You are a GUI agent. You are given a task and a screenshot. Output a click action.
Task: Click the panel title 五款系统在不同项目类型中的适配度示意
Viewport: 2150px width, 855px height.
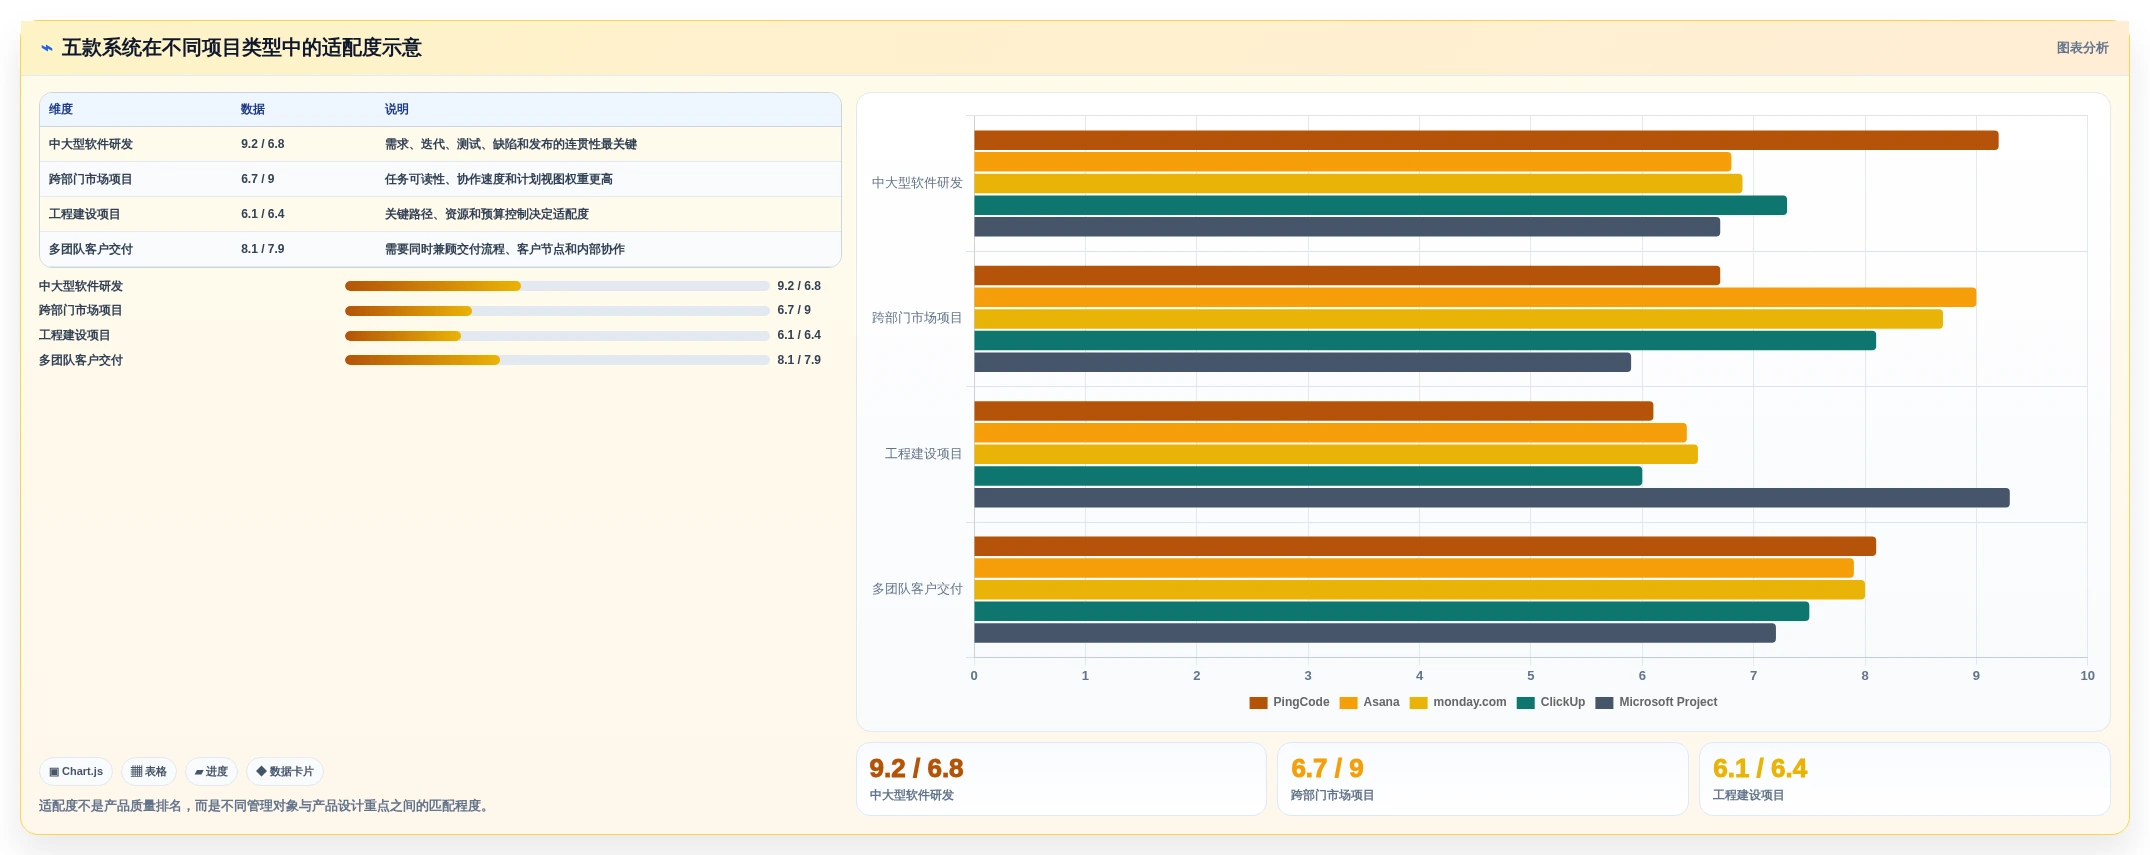pos(242,48)
